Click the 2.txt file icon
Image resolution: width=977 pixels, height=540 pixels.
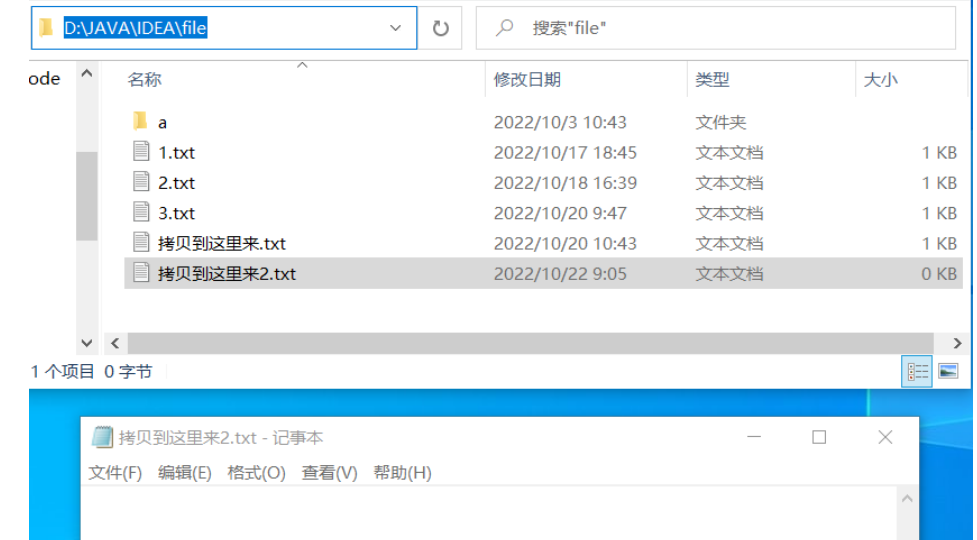pyautogui.click(x=141, y=182)
